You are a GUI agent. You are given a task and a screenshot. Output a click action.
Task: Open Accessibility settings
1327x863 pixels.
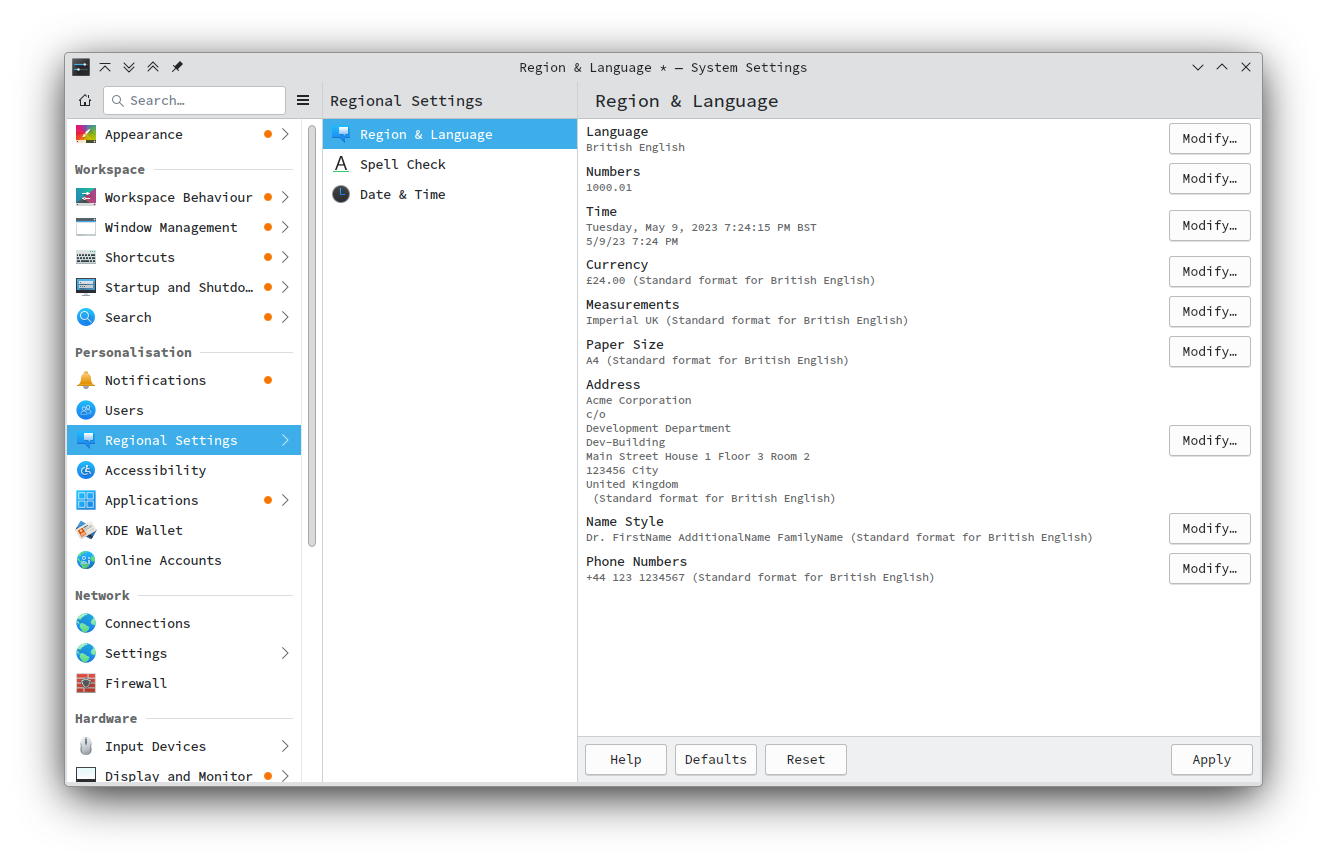click(184, 470)
